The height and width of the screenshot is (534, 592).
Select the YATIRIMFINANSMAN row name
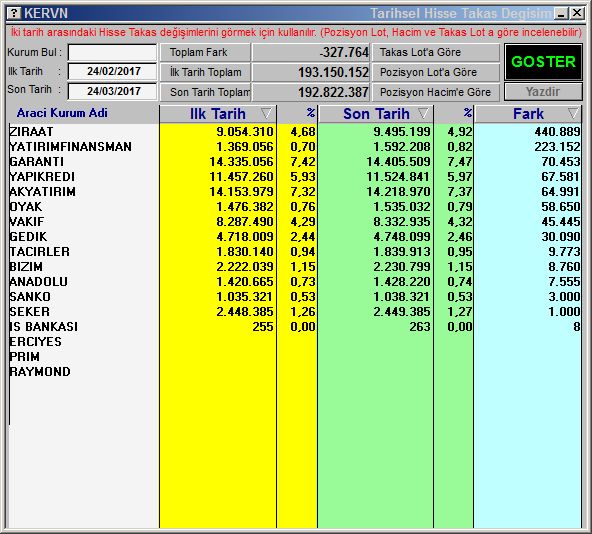click(71, 147)
